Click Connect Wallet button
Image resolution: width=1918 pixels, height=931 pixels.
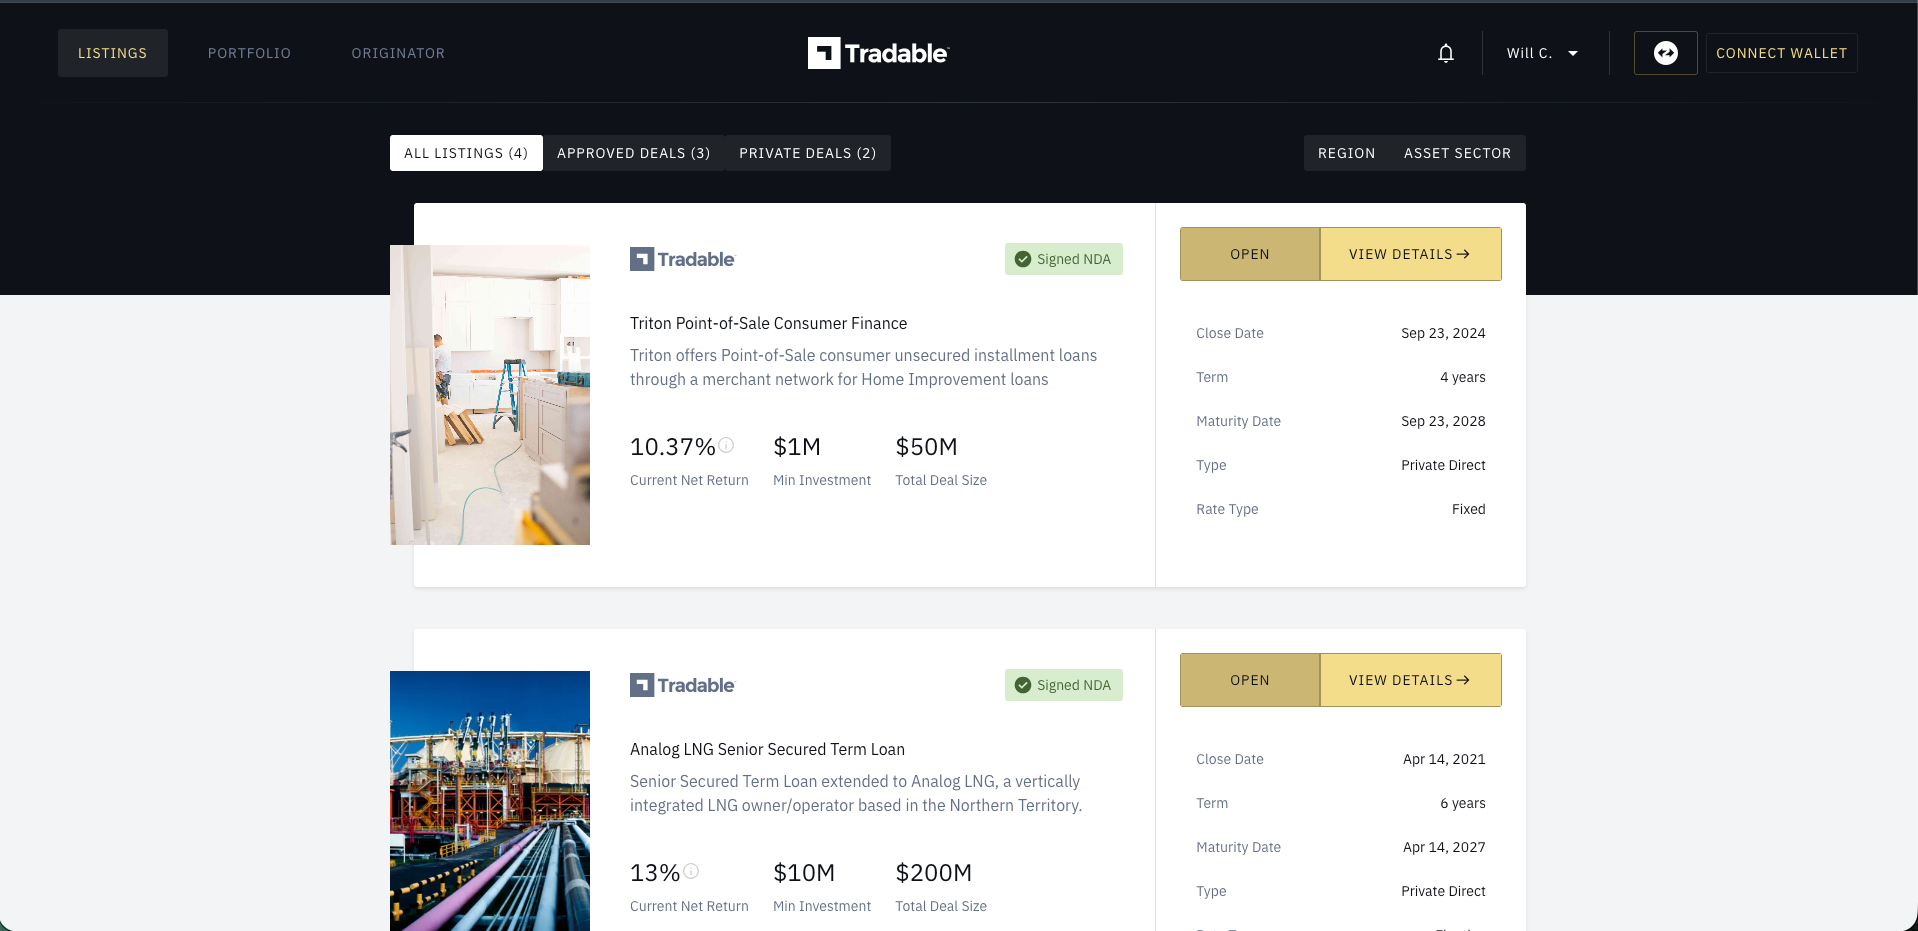1781,53
